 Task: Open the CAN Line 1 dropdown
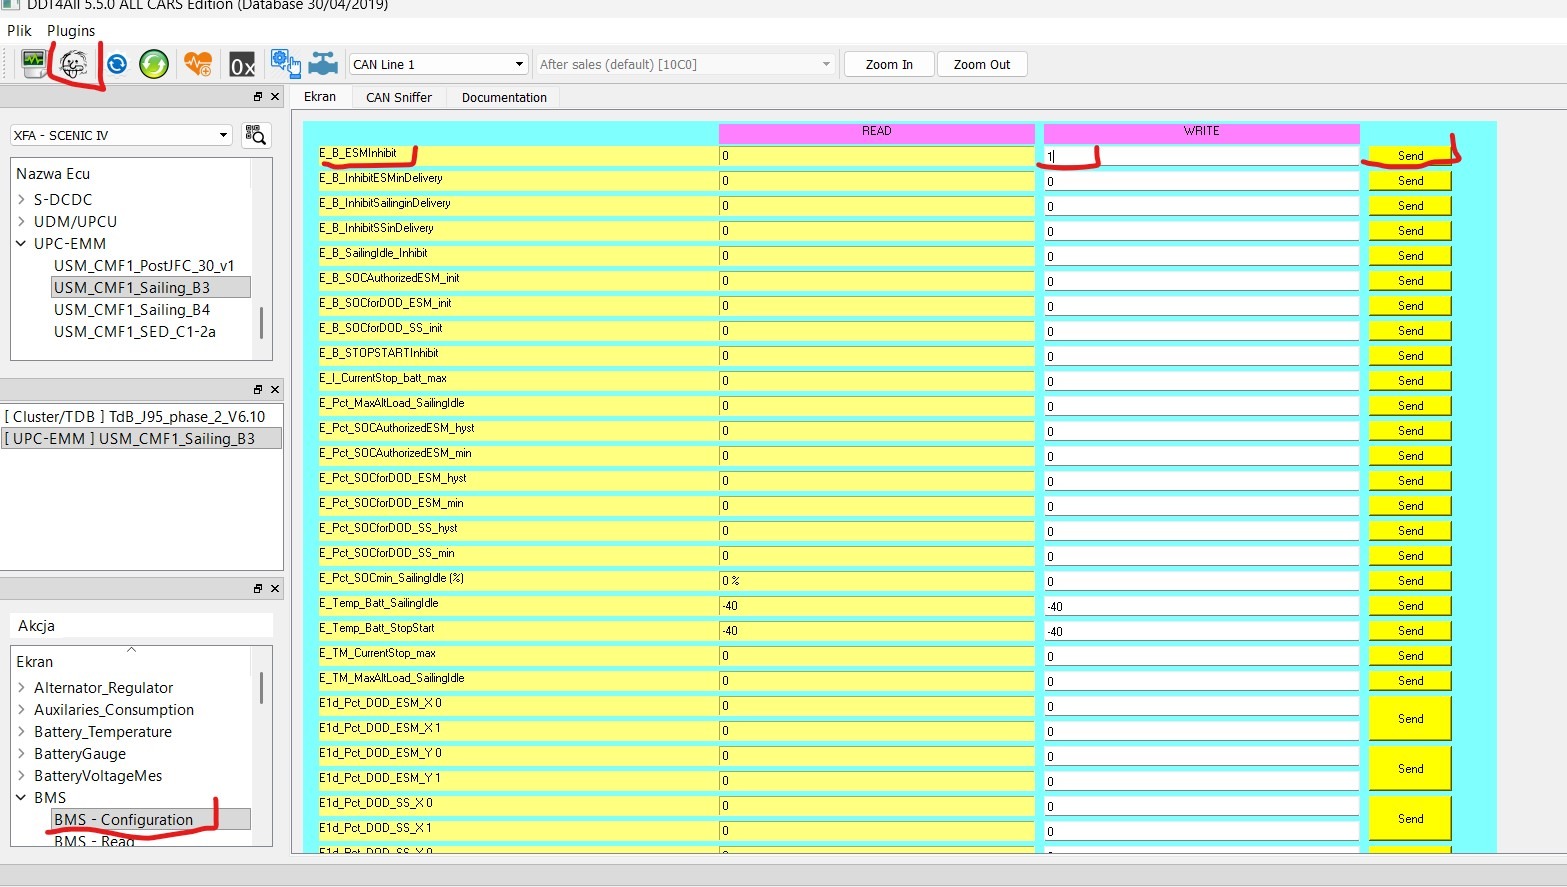(438, 64)
